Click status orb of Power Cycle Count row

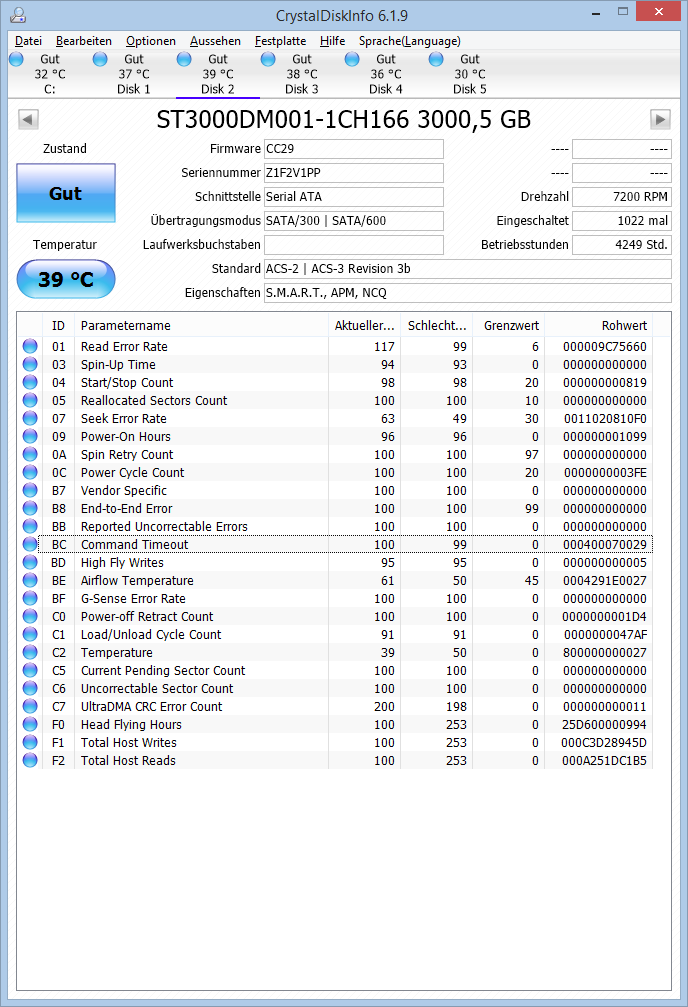[30, 472]
